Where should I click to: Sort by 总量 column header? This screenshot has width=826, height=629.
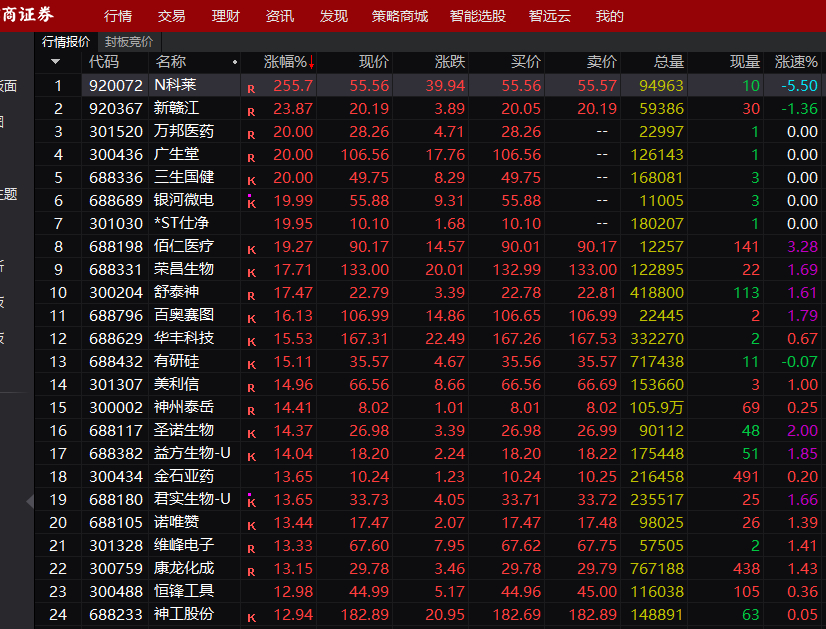[669, 62]
